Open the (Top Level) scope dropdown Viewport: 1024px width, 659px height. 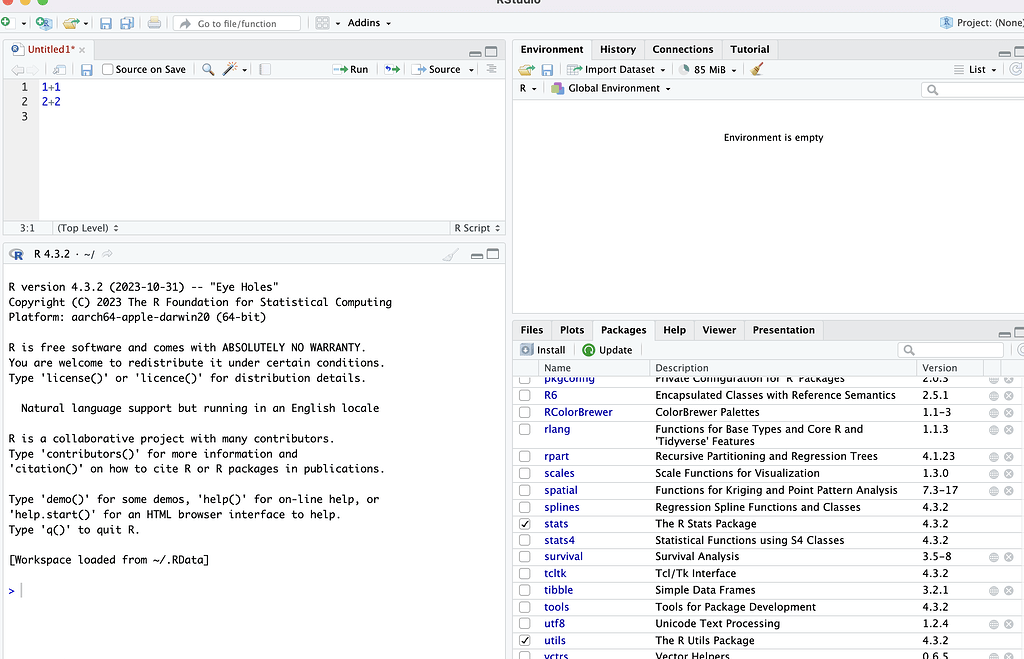tap(88, 228)
